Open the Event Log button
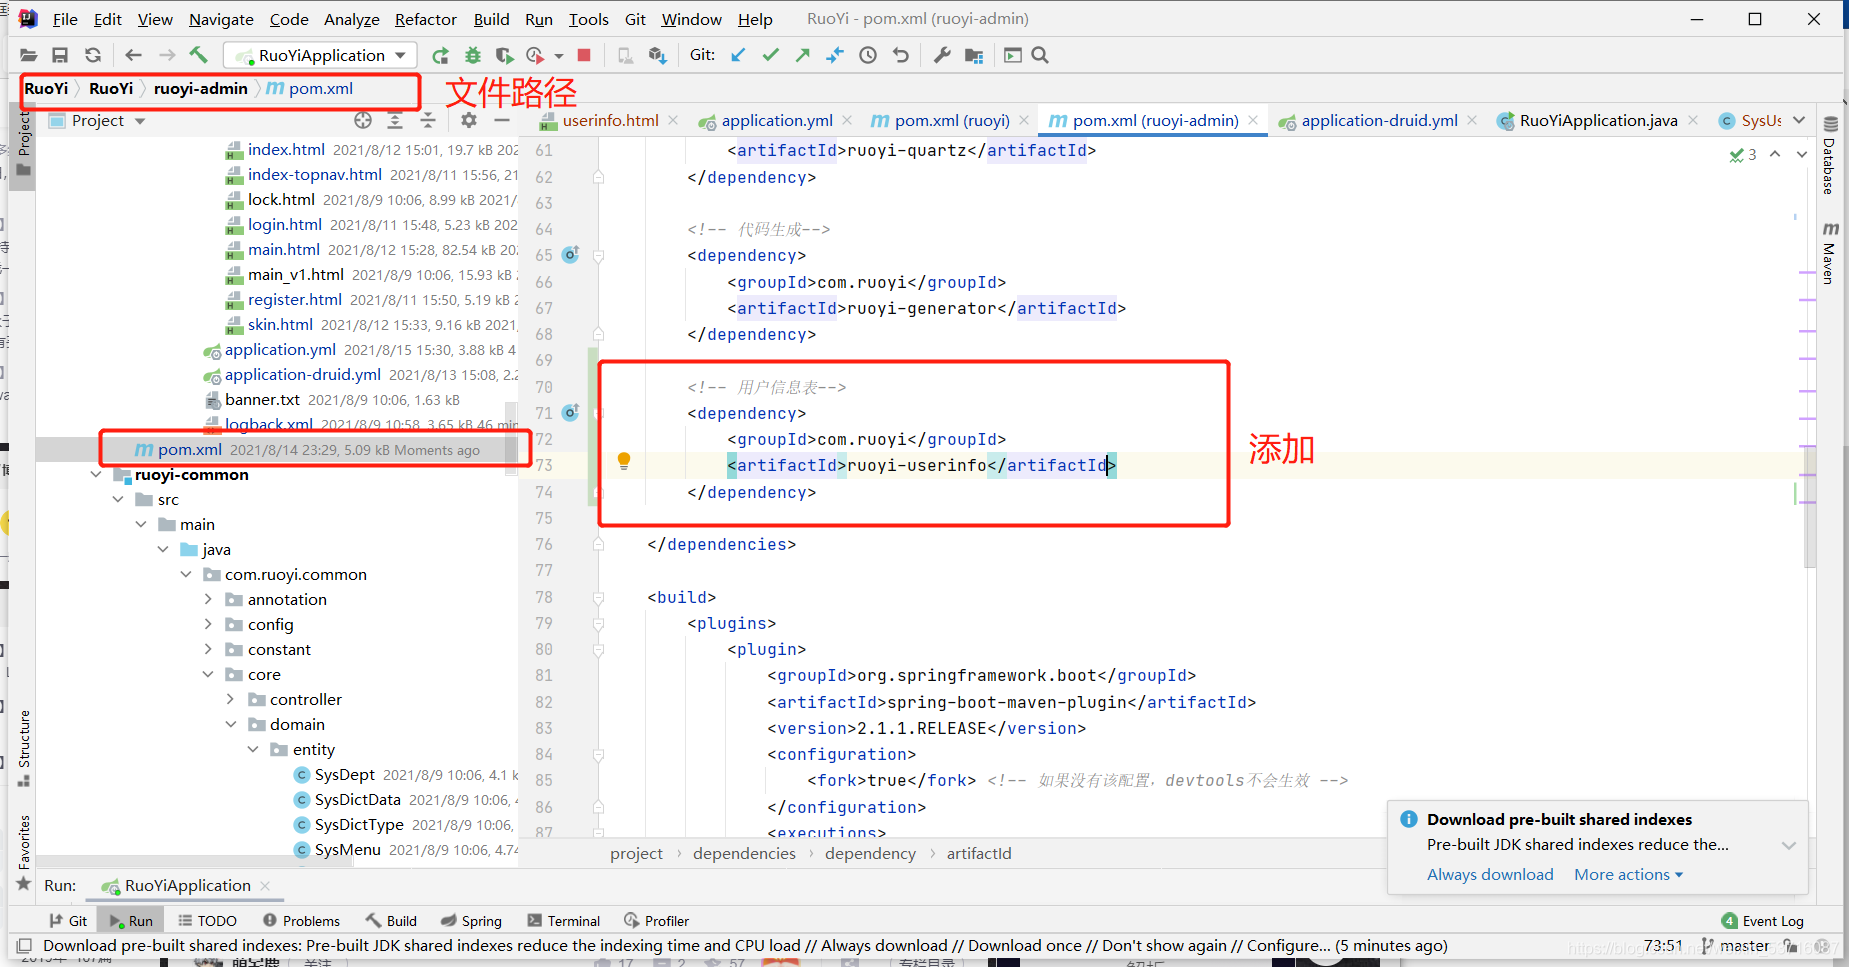The width and height of the screenshot is (1849, 967). point(1762,921)
